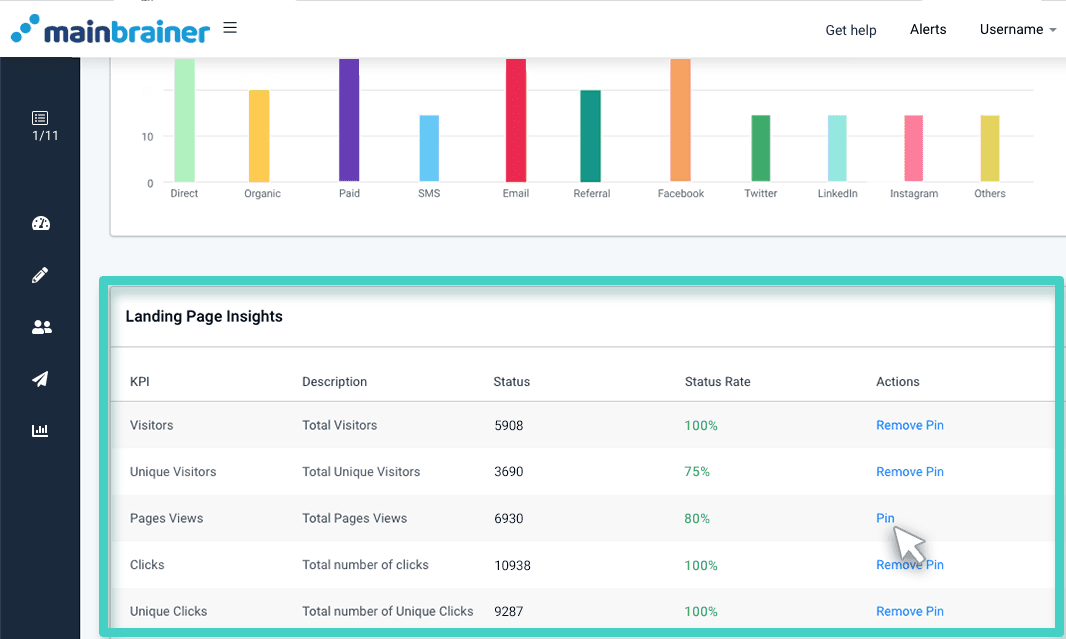
Task: Select the pencil edit icon in sidebar
Action: coord(40,275)
